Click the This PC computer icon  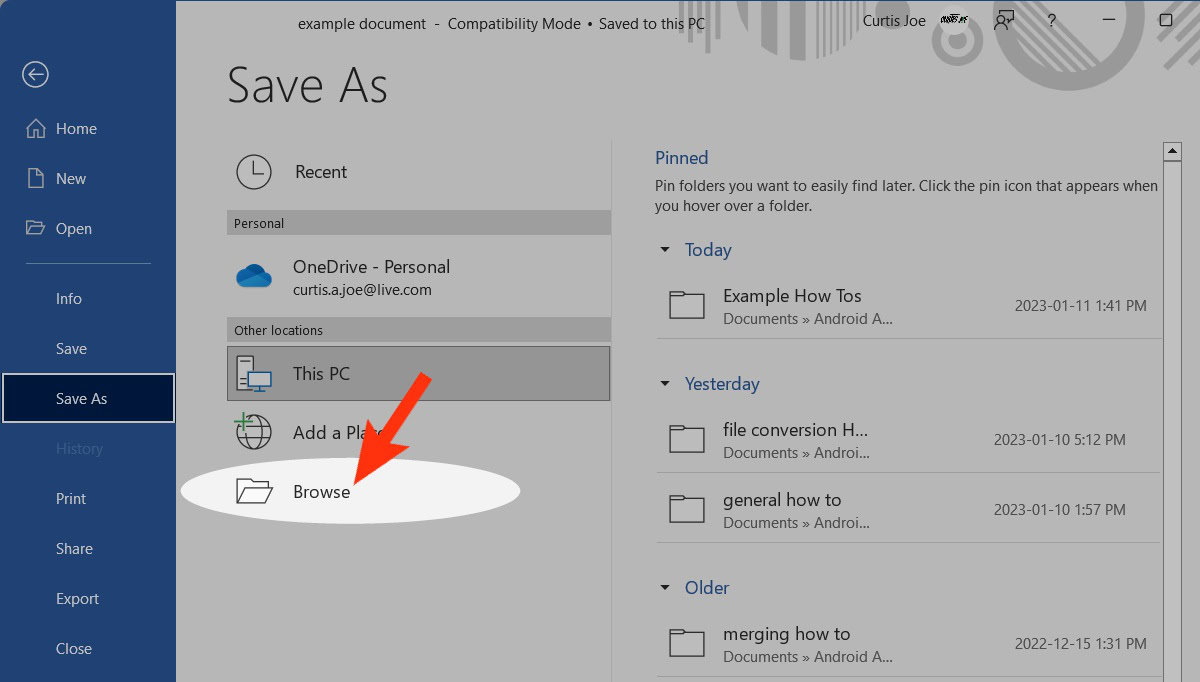tap(254, 373)
